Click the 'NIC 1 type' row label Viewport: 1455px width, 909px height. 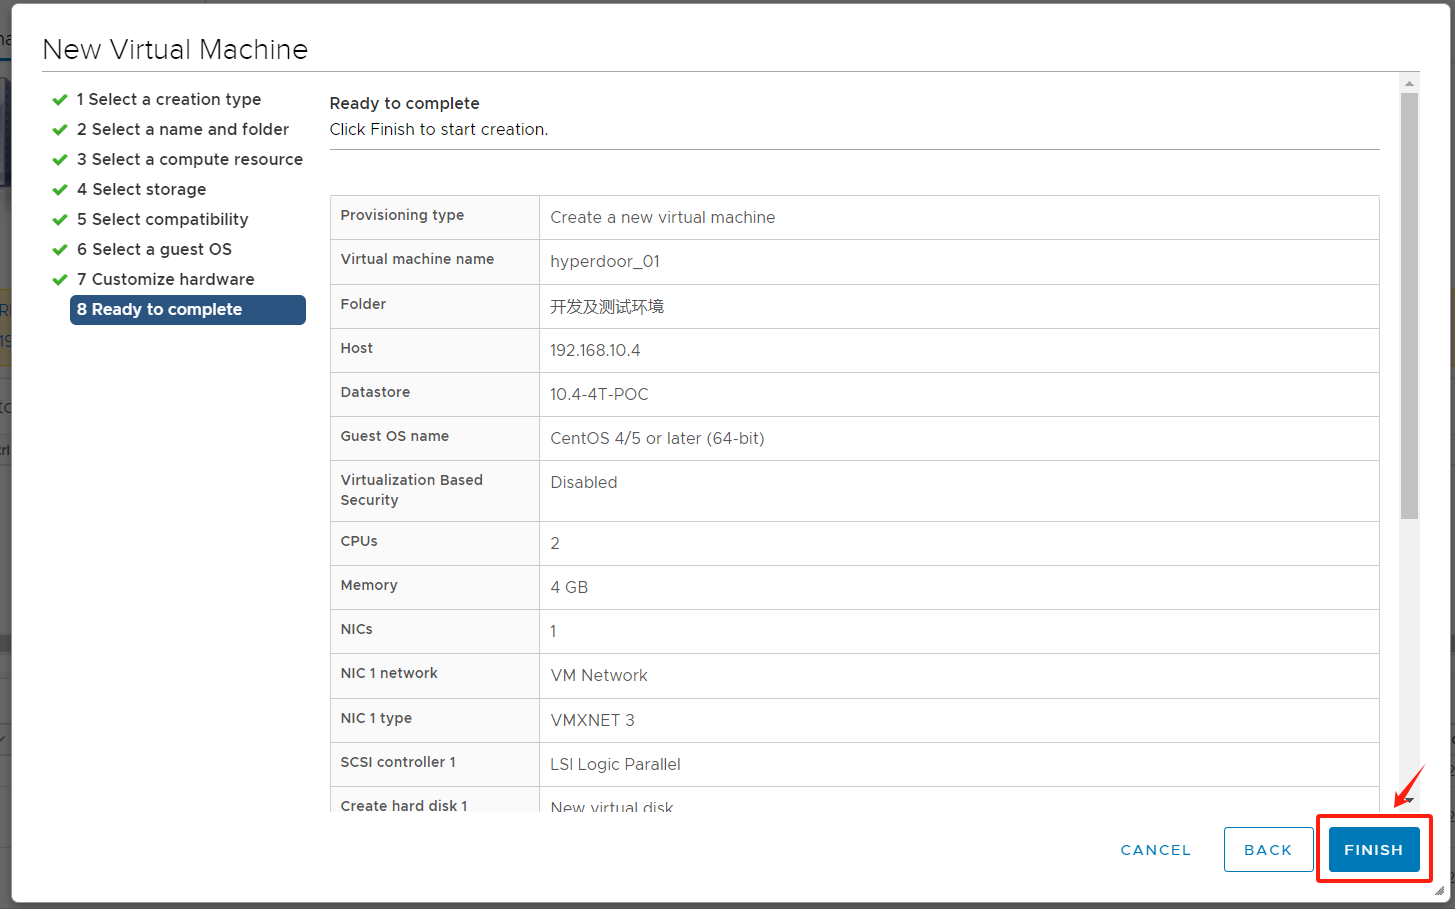click(x=376, y=718)
